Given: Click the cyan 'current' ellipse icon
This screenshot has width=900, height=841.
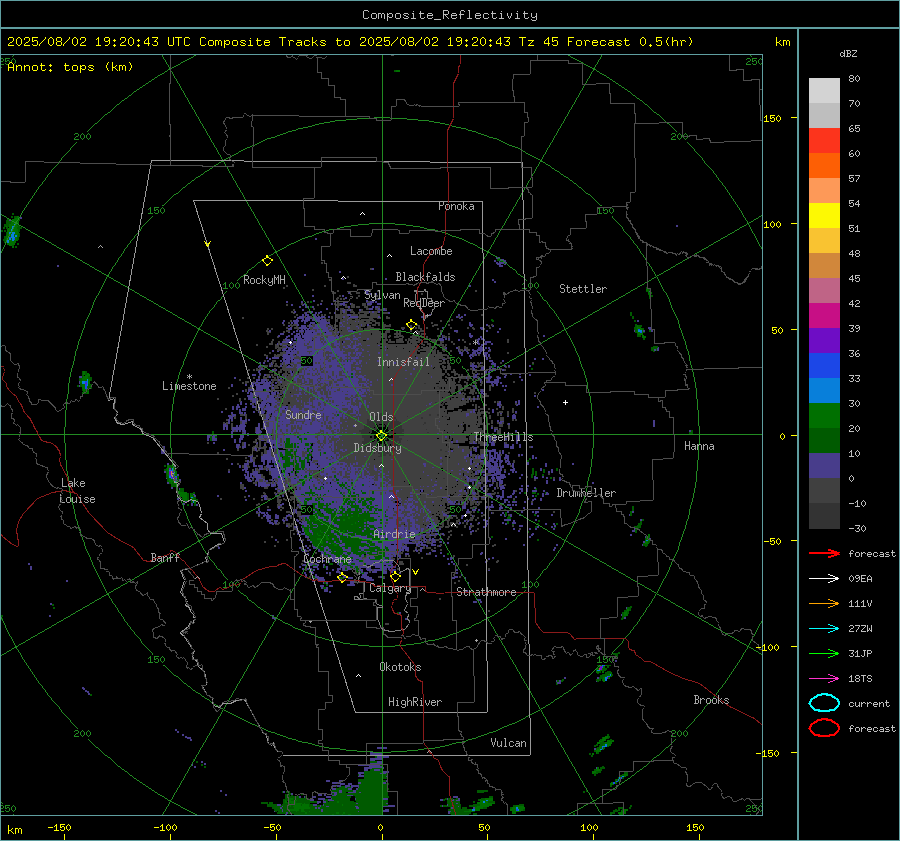Looking at the screenshot, I should click(824, 703).
